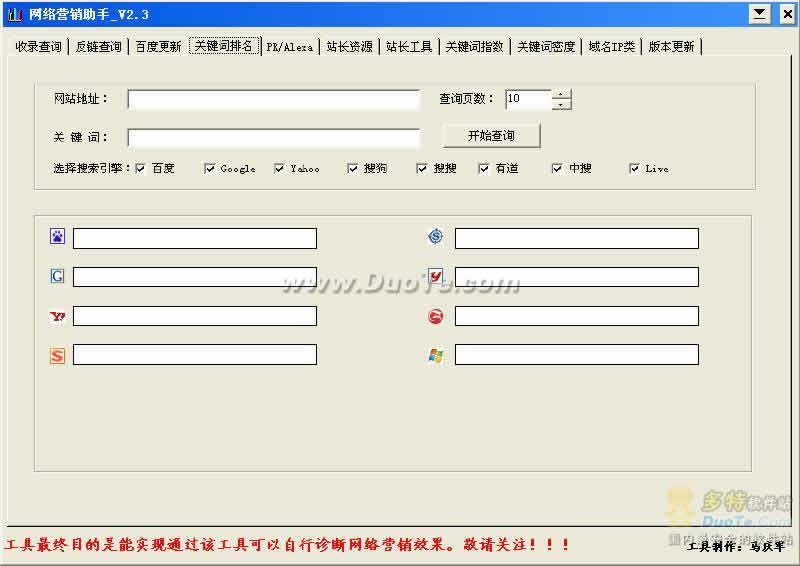Uncheck the 搜搜 search engine checkbox

(x=422, y=168)
